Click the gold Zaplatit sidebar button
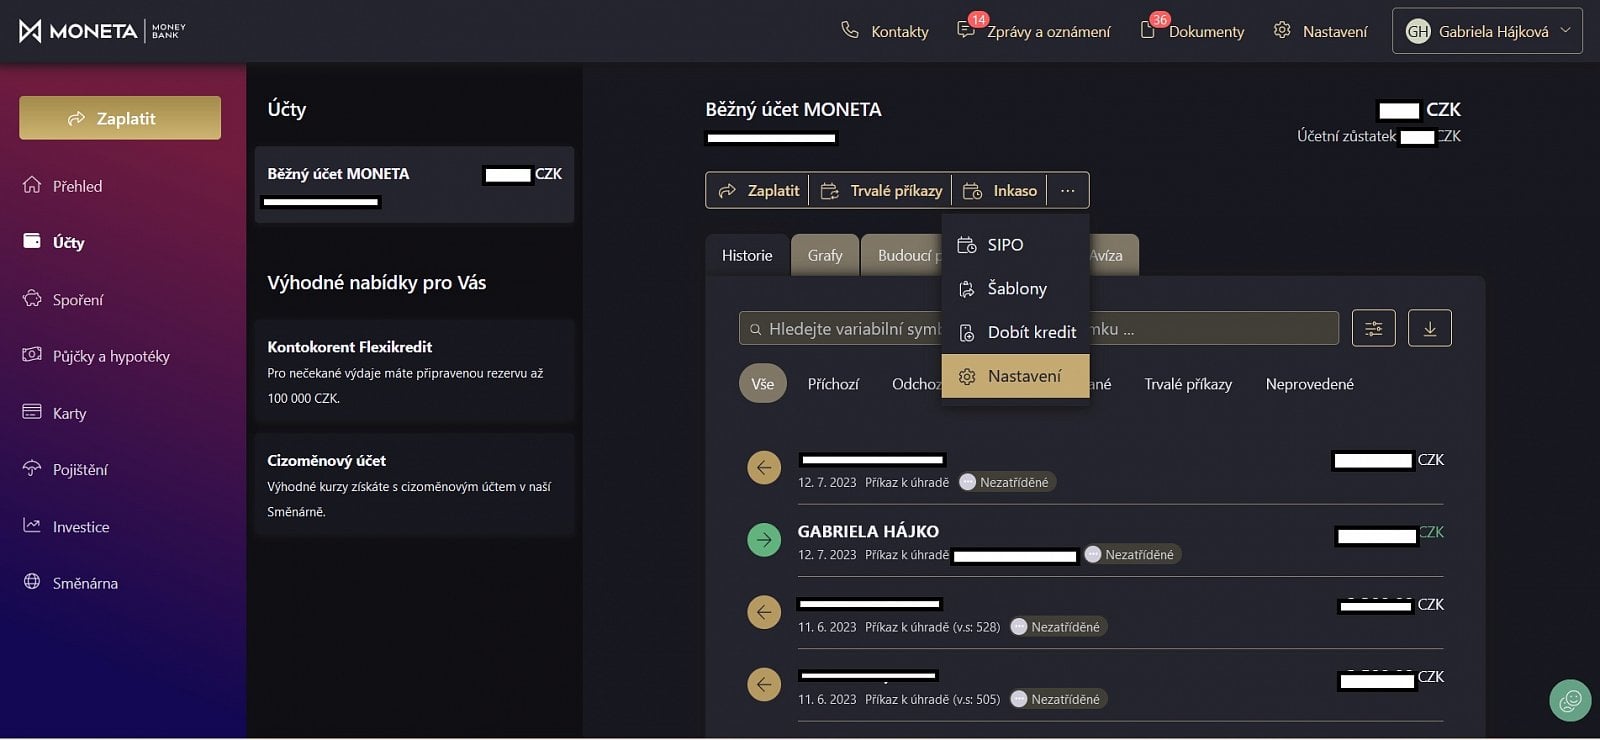Screen dimensions: 1600x740 tap(120, 118)
